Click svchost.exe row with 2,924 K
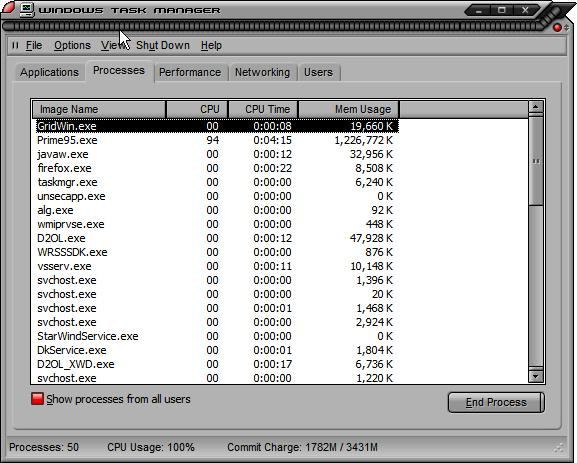The image size is (577, 463). coord(217,322)
